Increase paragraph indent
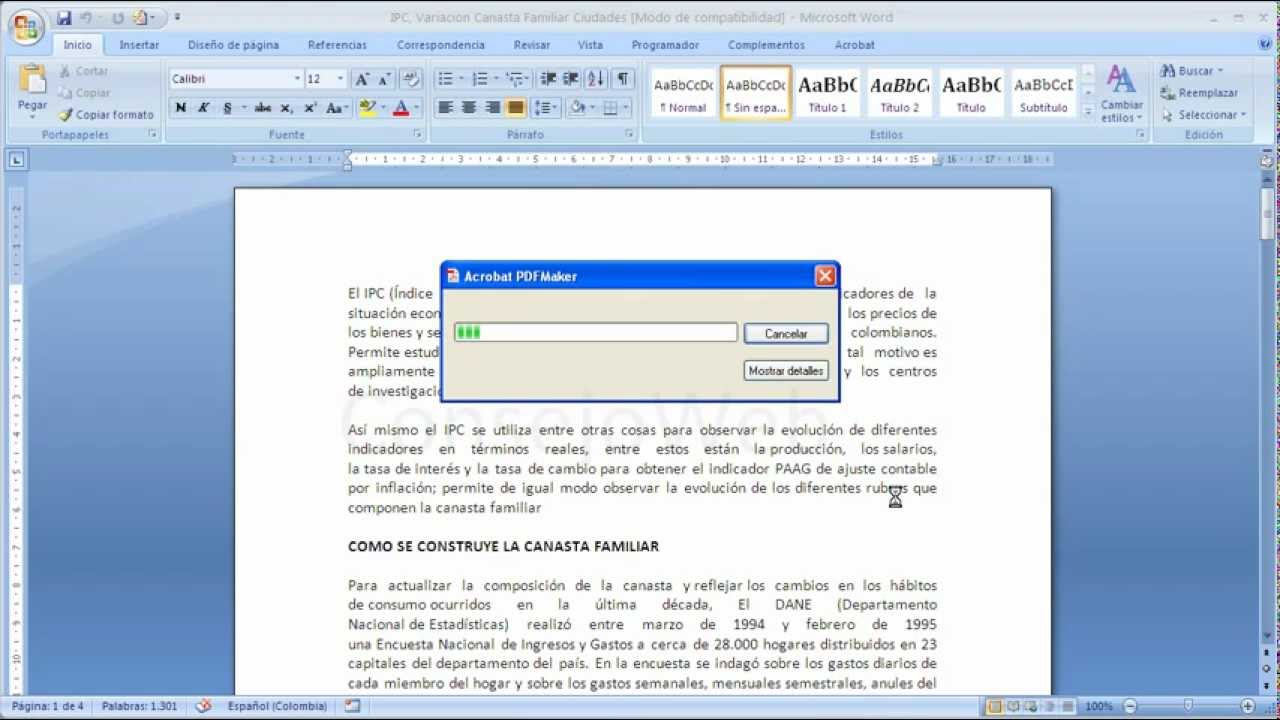The width and height of the screenshot is (1280, 720). [571, 79]
